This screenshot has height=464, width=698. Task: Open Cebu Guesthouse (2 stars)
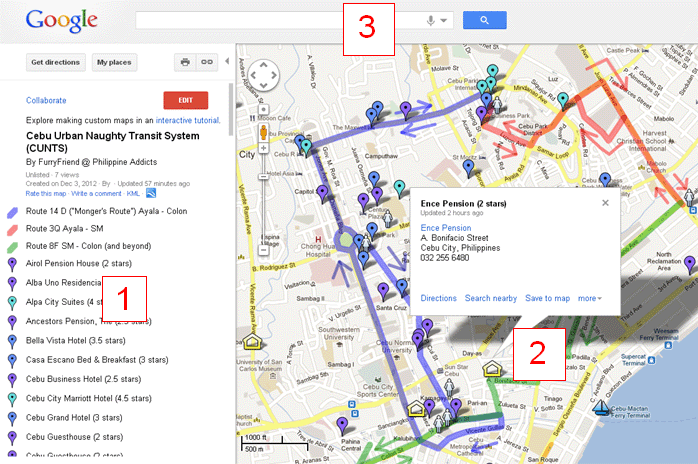point(74,437)
